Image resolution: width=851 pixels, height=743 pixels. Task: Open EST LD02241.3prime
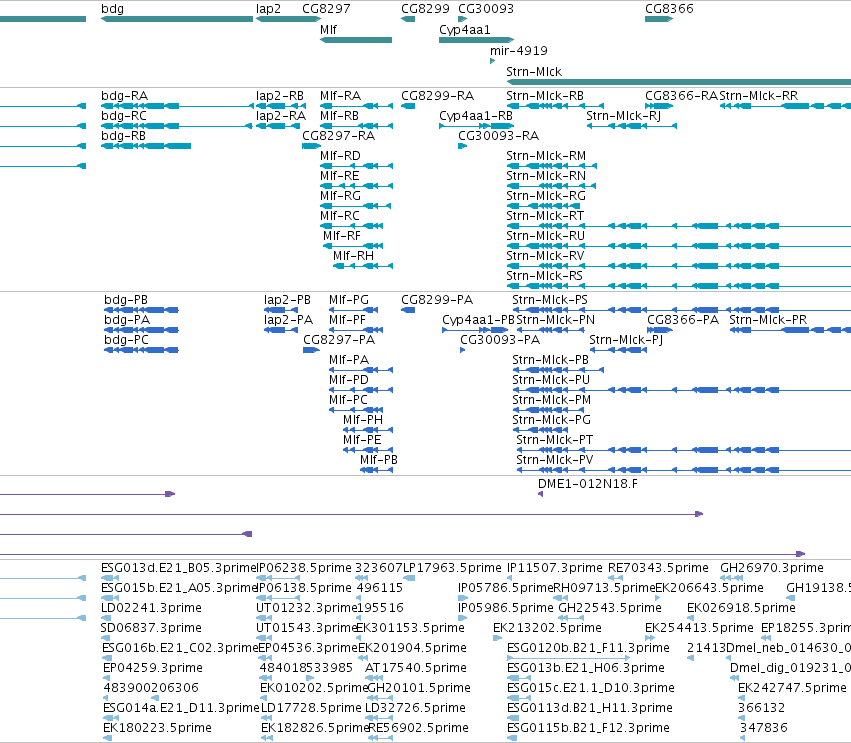click(x=151, y=607)
